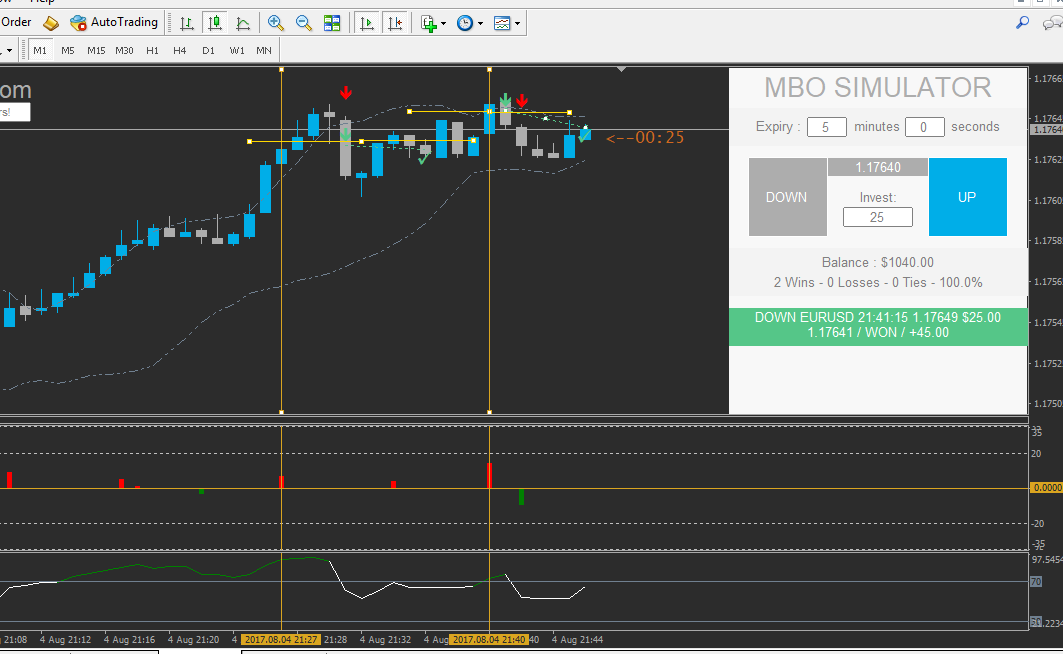Zoom in on the chart
The height and width of the screenshot is (654, 1063).
275,23
